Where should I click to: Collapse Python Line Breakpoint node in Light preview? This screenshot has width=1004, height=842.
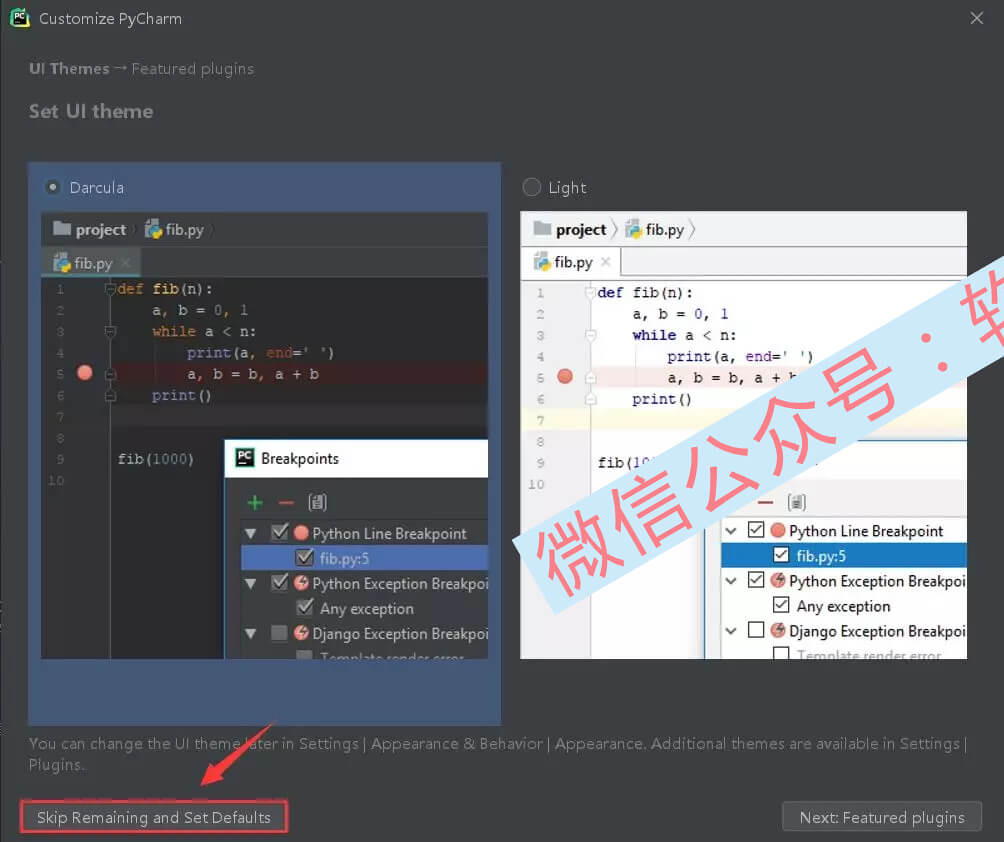[x=731, y=531]
